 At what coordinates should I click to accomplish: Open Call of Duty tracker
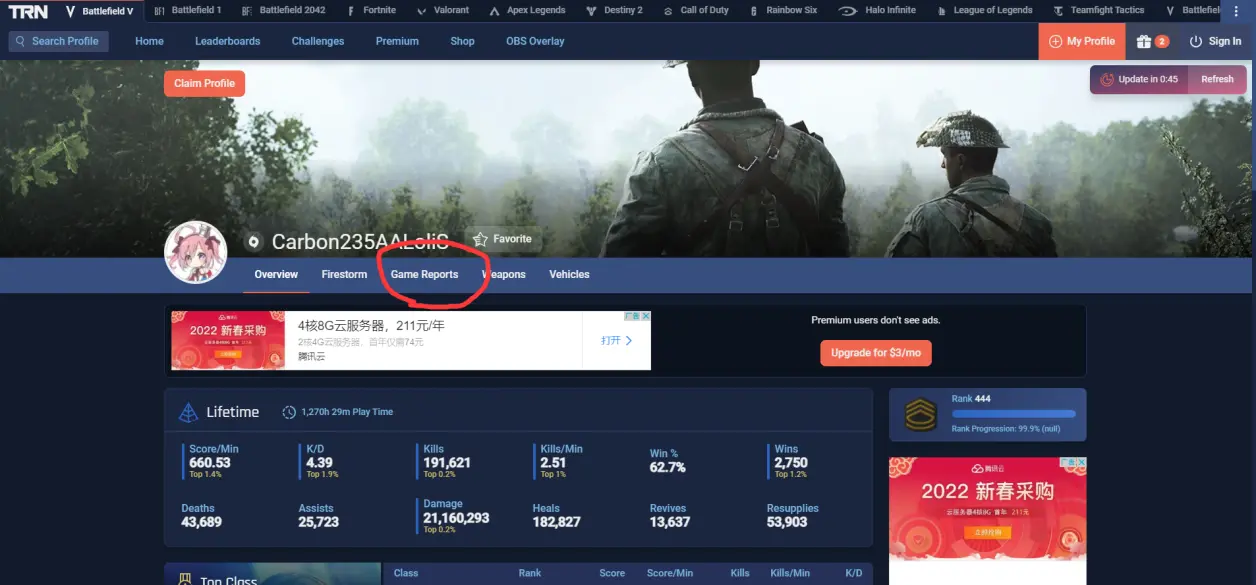695,10
